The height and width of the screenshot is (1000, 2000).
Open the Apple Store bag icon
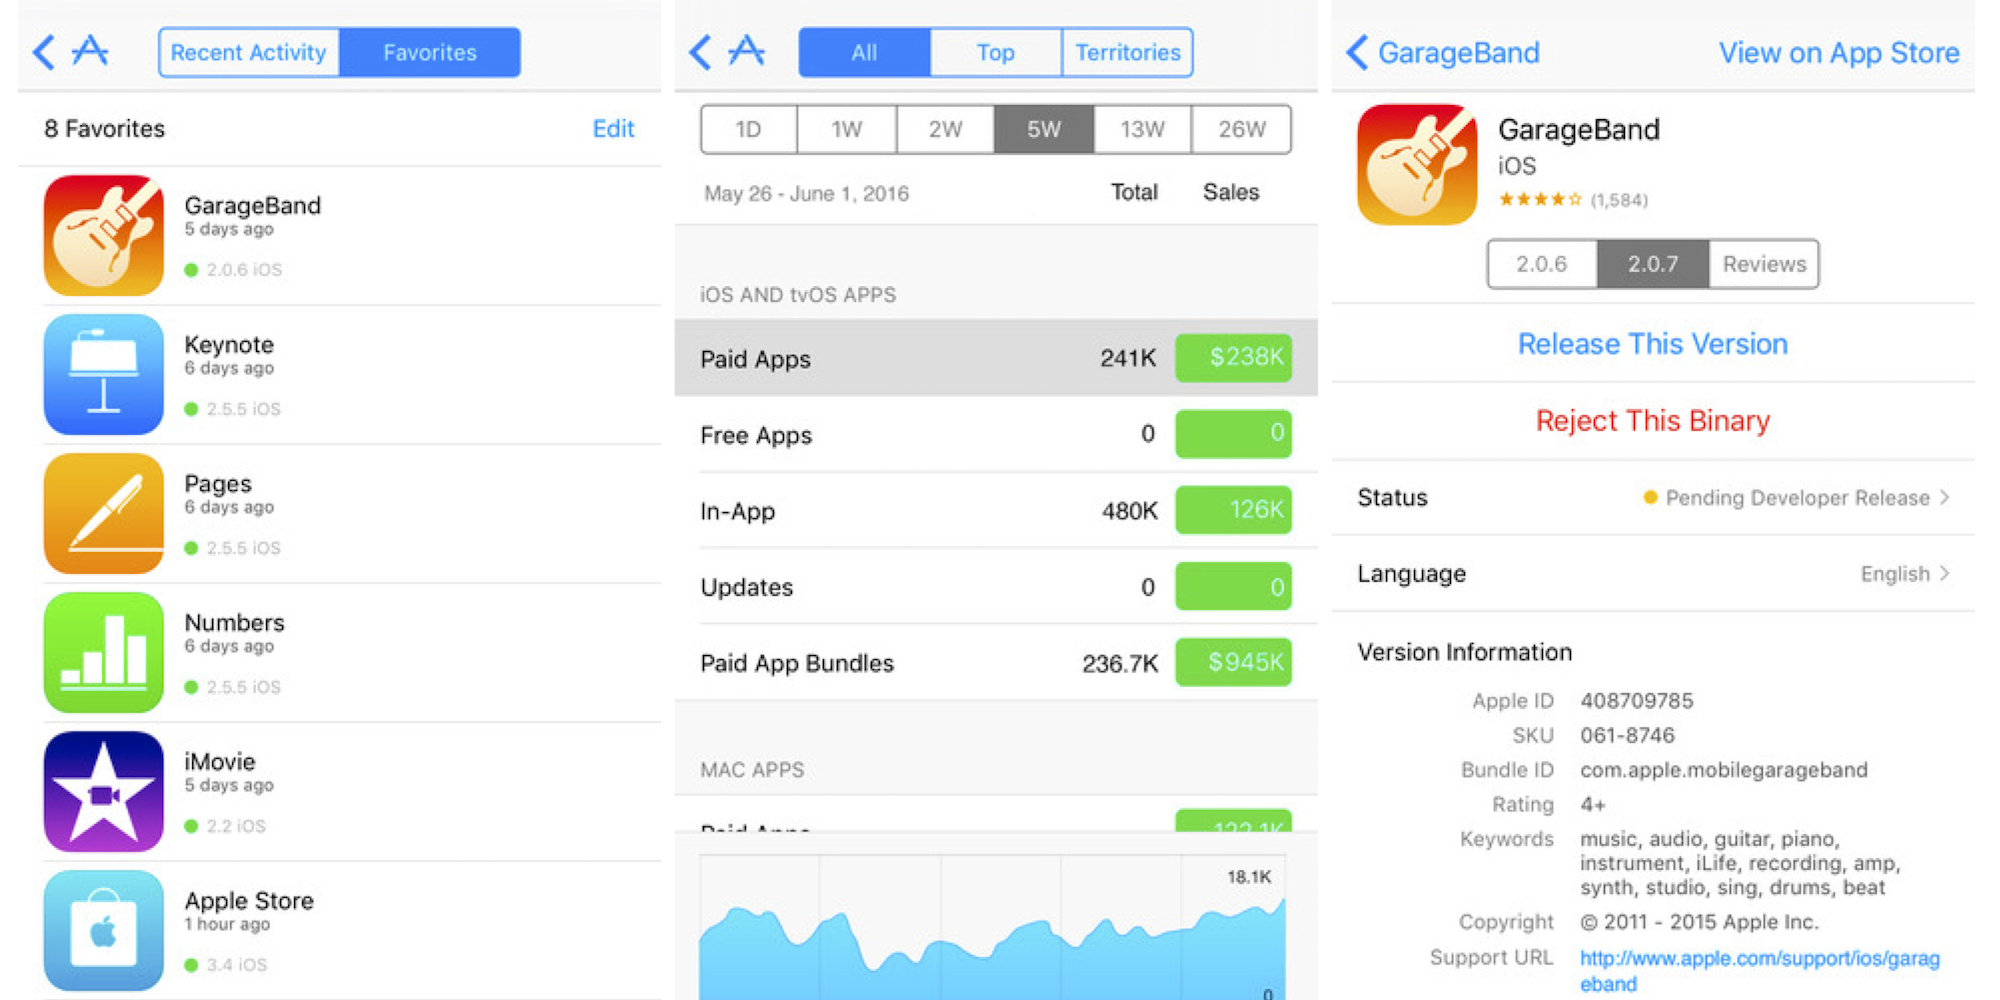[103, 930]
